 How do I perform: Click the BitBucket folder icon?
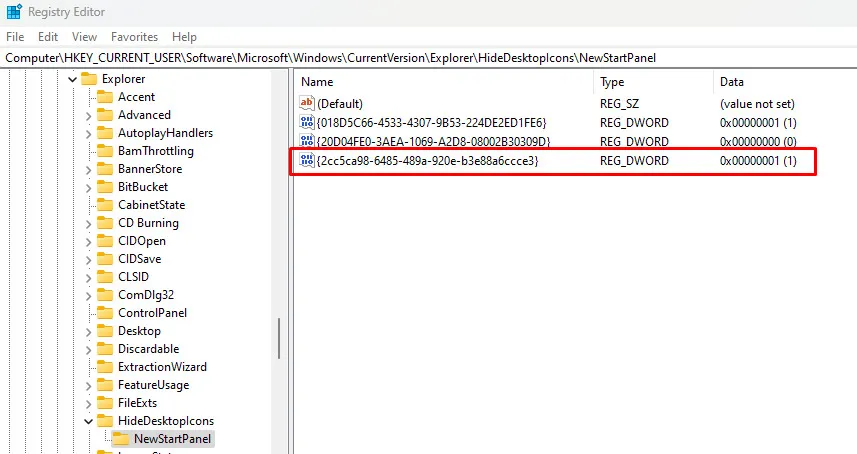point(105,187)
